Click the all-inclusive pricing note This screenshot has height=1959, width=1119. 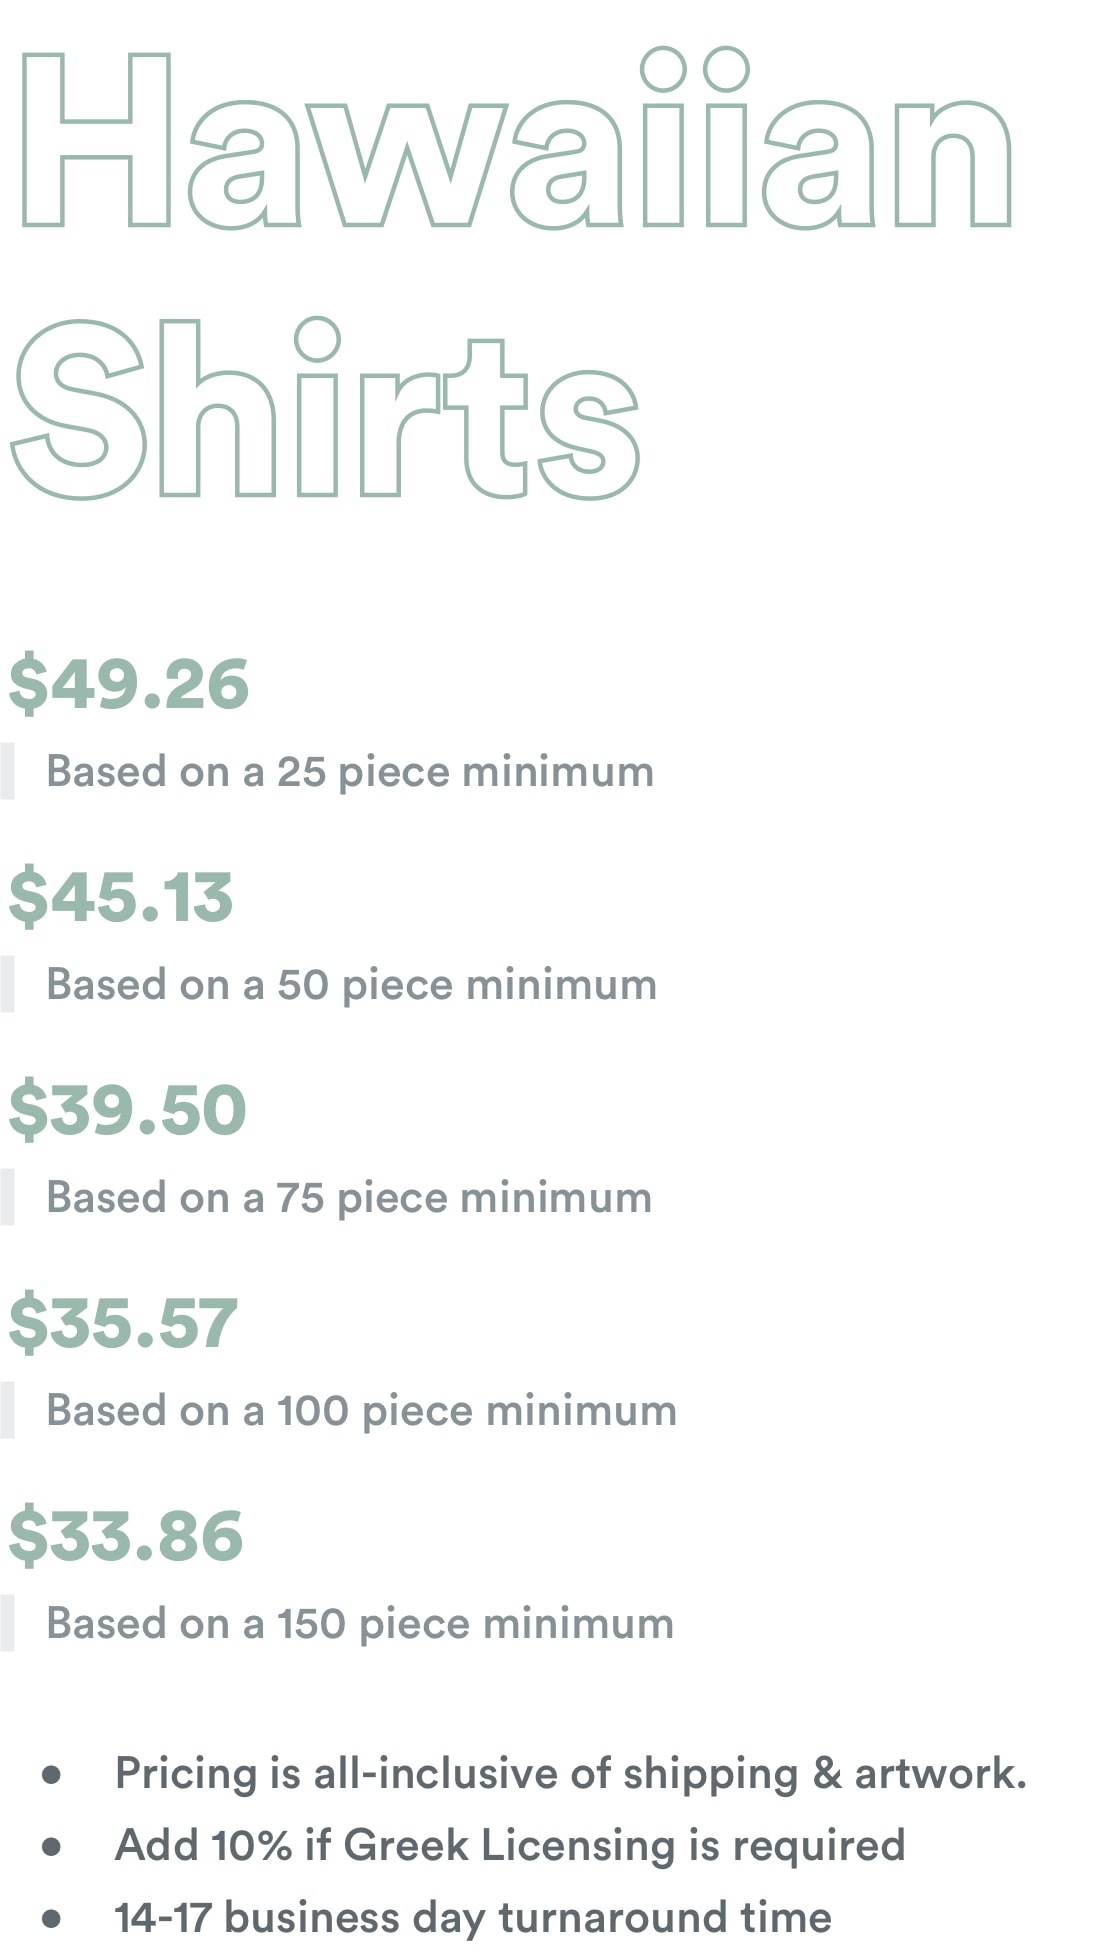(x=571, y=1774)
